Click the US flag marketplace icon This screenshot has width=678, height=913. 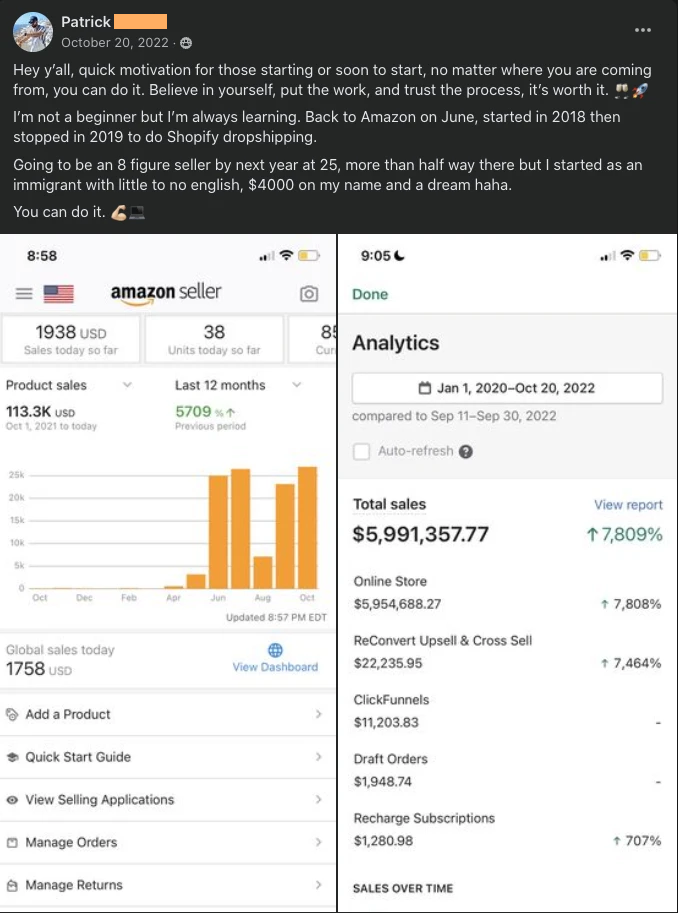[x=59, y=294]
